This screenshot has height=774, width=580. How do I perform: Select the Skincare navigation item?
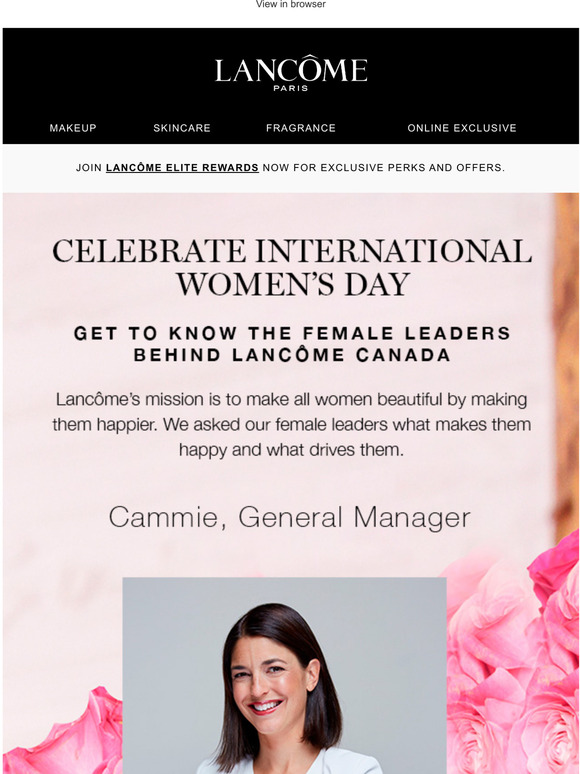[x=182, y=128]
